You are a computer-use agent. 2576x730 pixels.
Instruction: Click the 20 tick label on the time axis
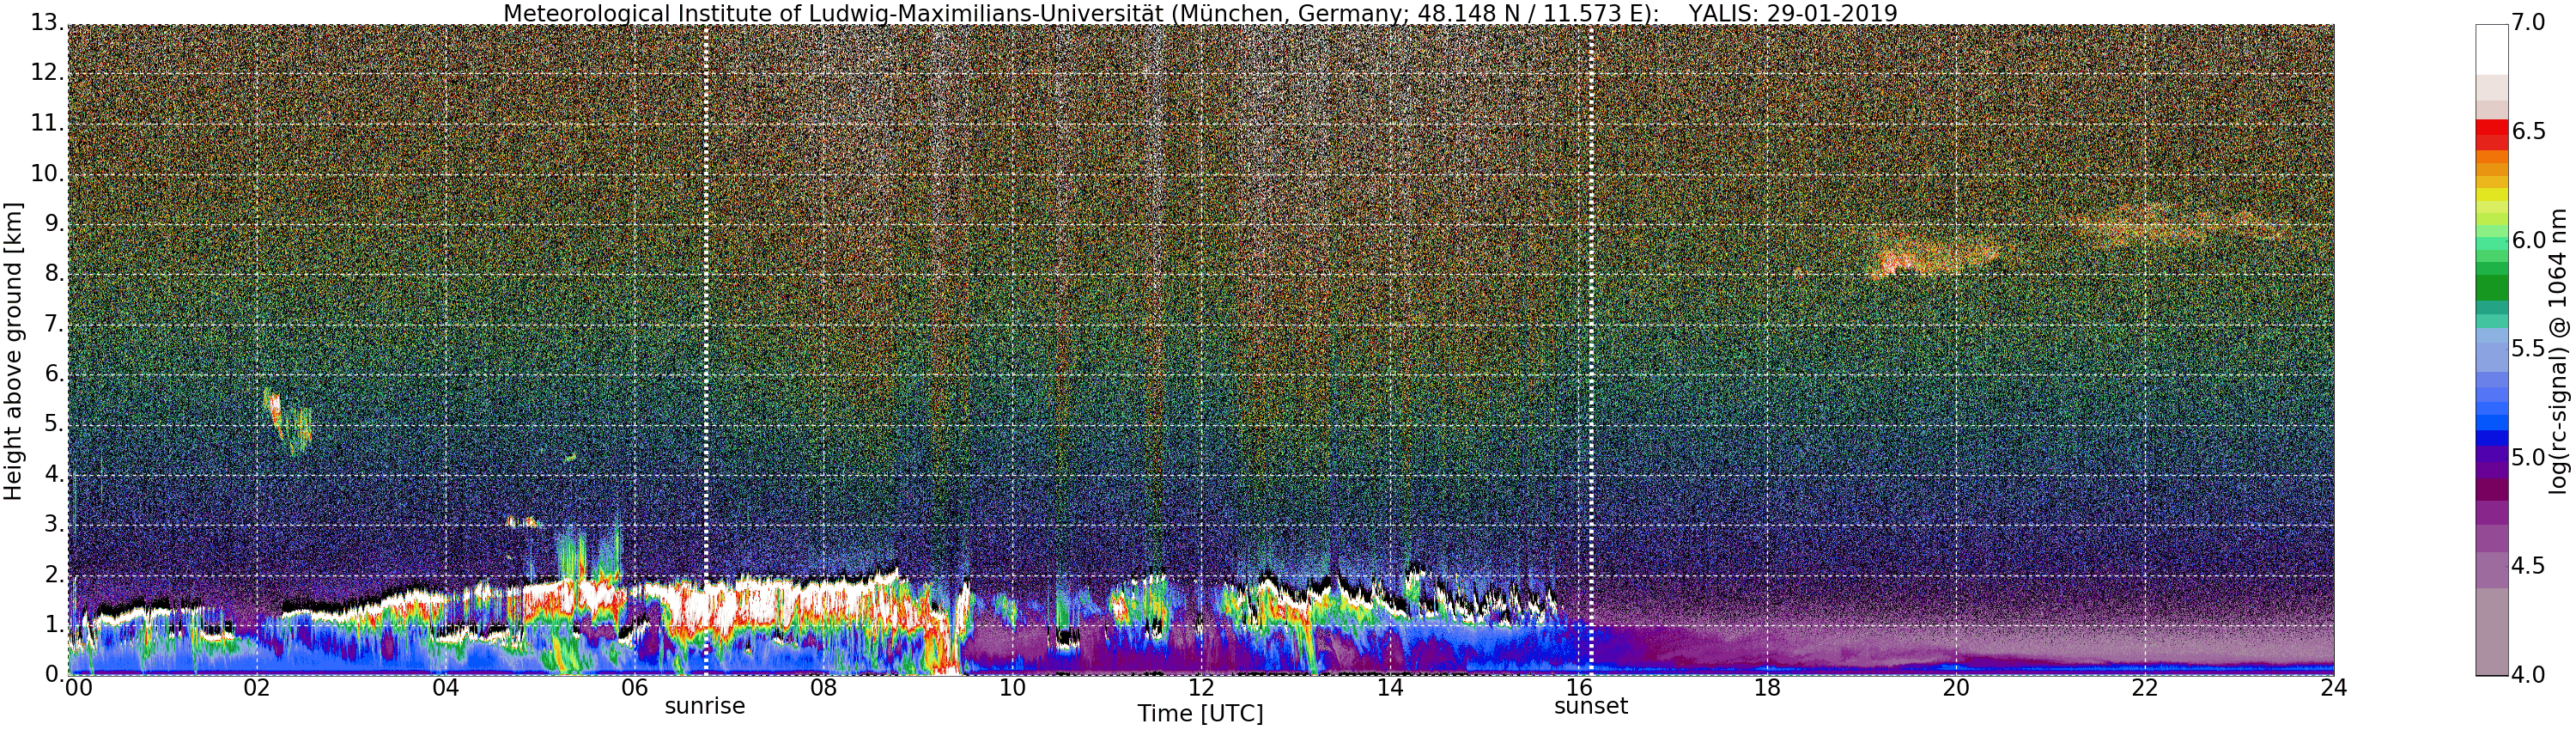tap(1957, 688)
